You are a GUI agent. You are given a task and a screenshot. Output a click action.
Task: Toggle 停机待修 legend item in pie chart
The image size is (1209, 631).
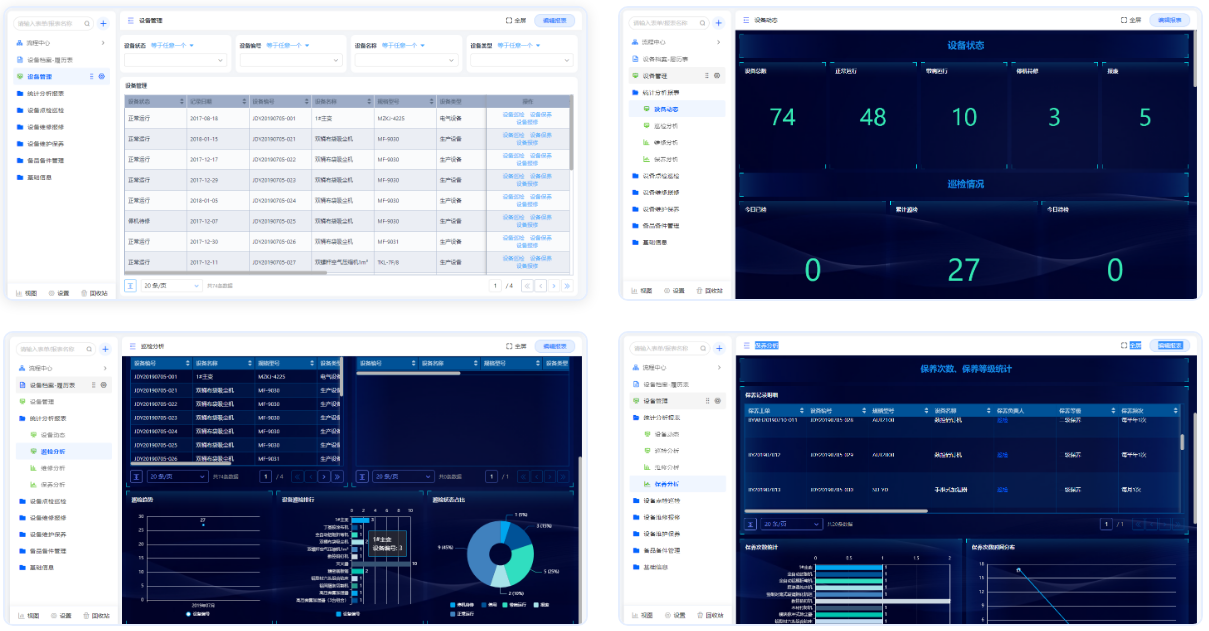click(x=461, y=604)
